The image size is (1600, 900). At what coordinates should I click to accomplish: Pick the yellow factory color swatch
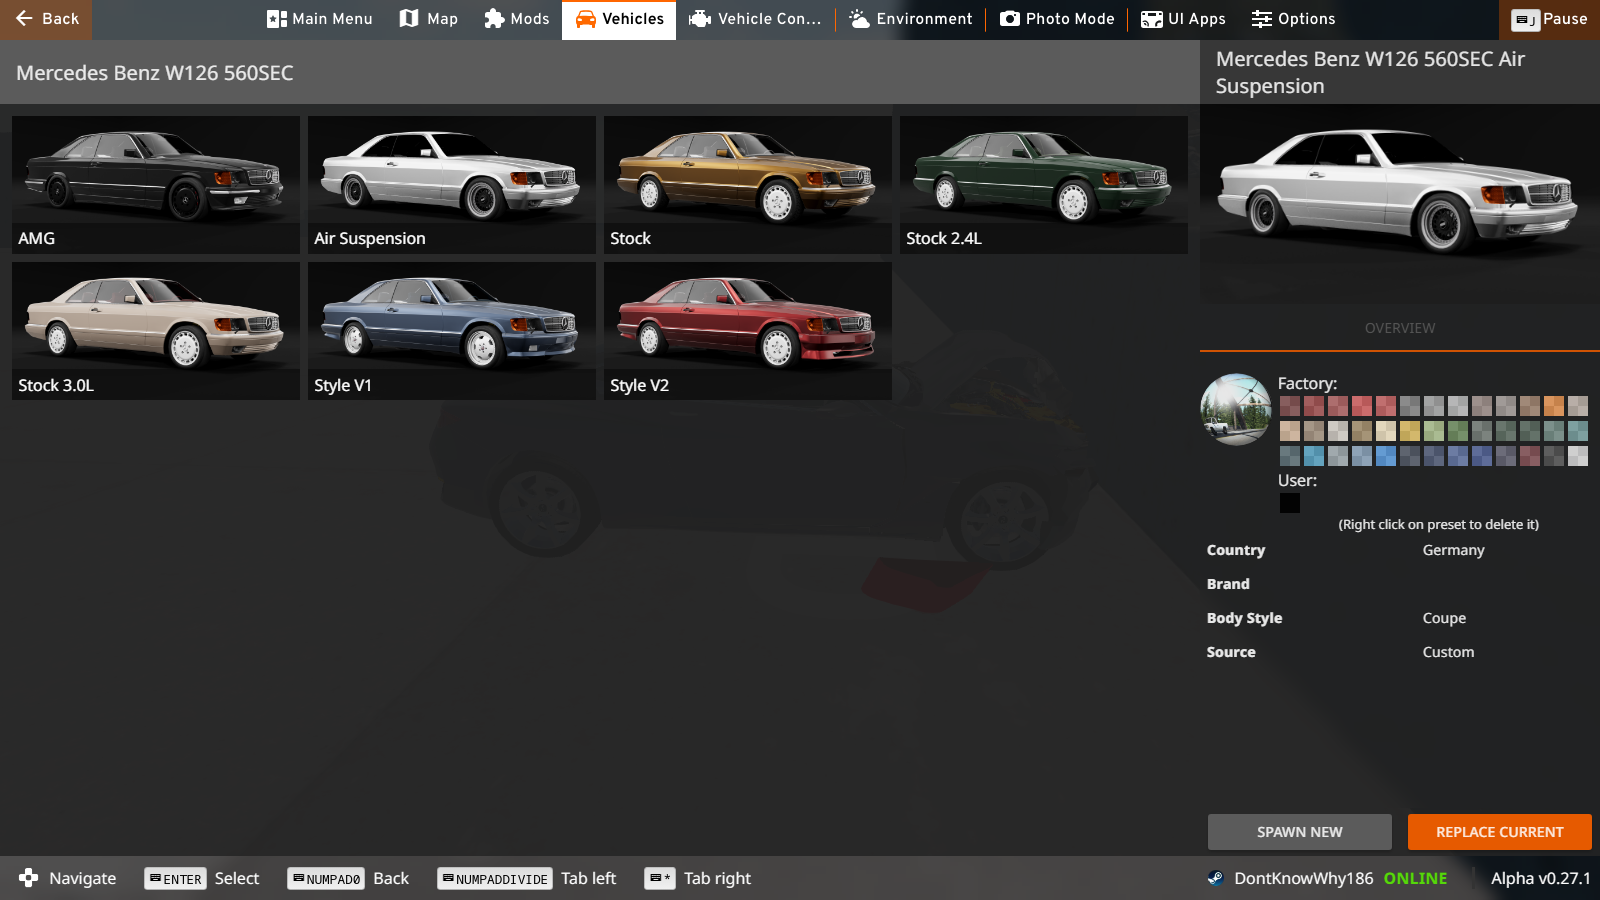pyautogui.click(x=1410, y=431)
